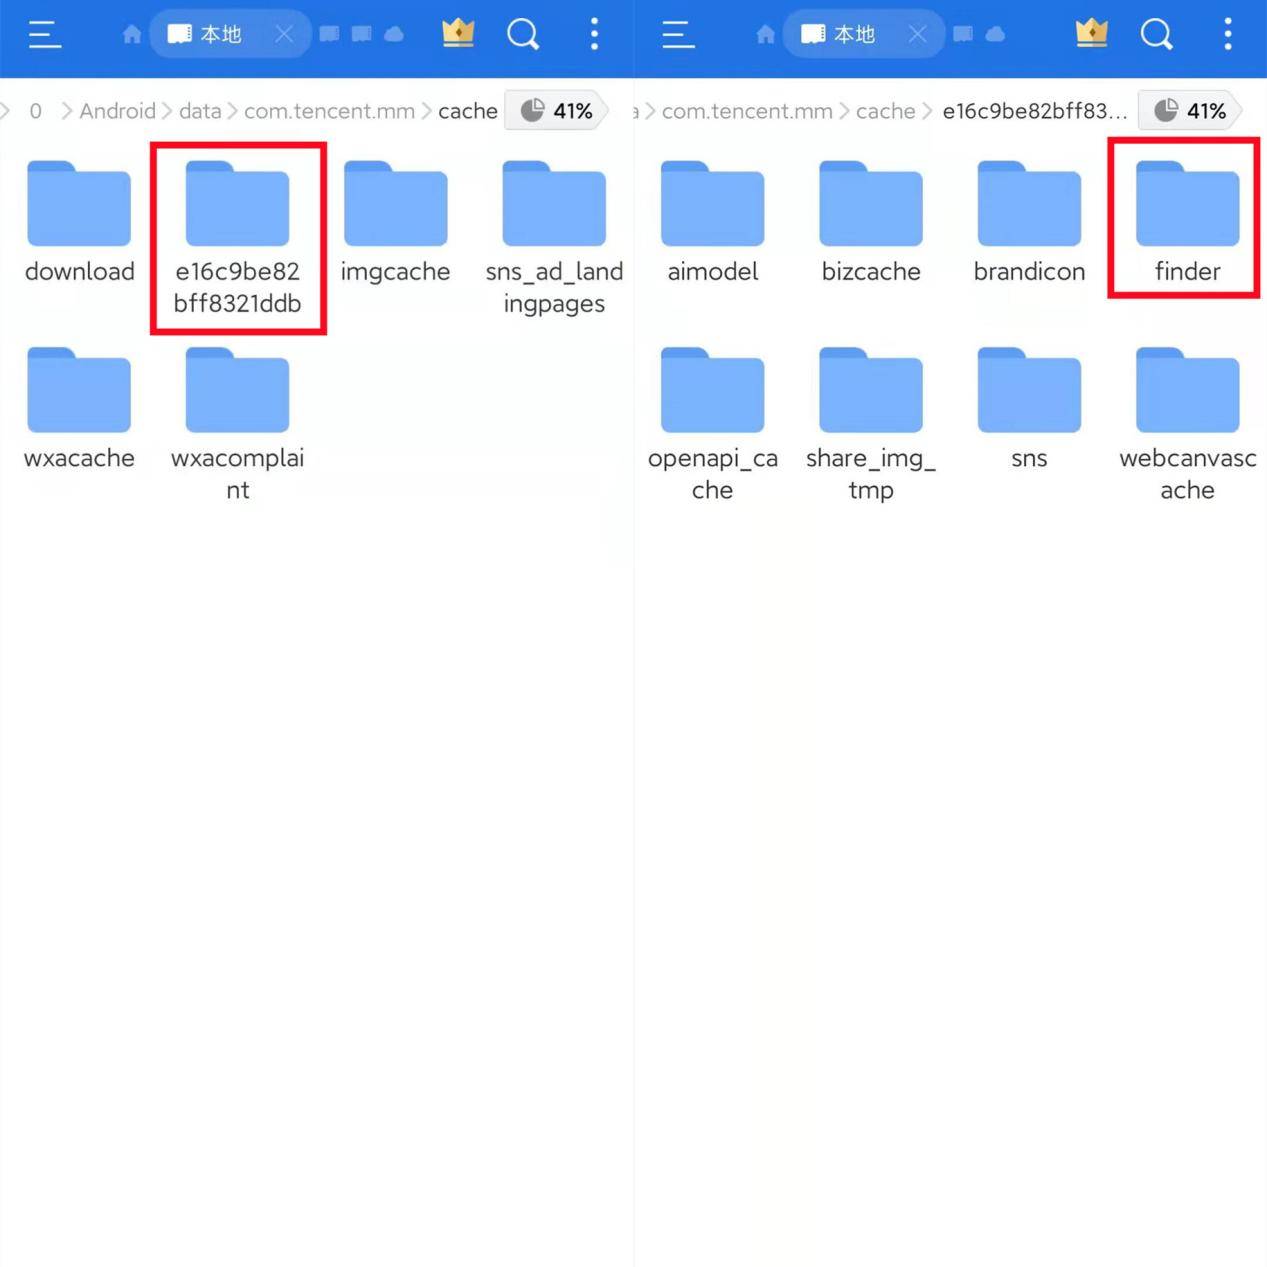Open the hamburger menu in right pane
The width and height of the screenshot is (1267, 1267).
pyautogui.click(x=678, y=35)
